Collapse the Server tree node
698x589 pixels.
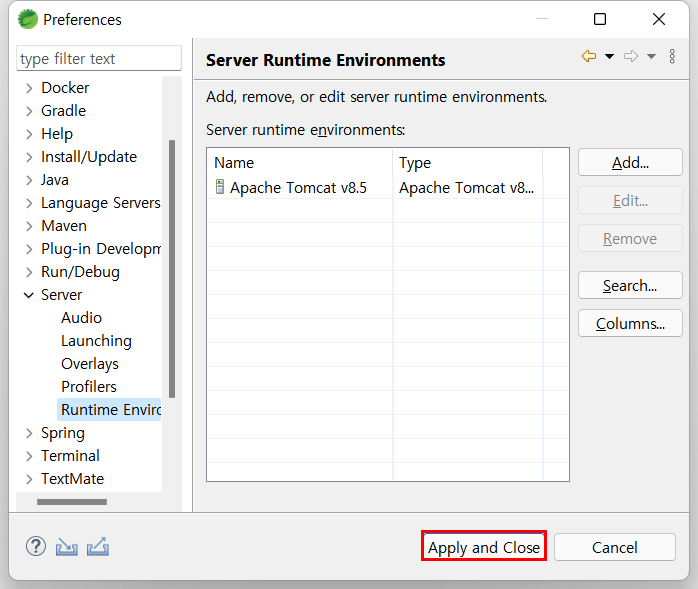click(29, 295)
